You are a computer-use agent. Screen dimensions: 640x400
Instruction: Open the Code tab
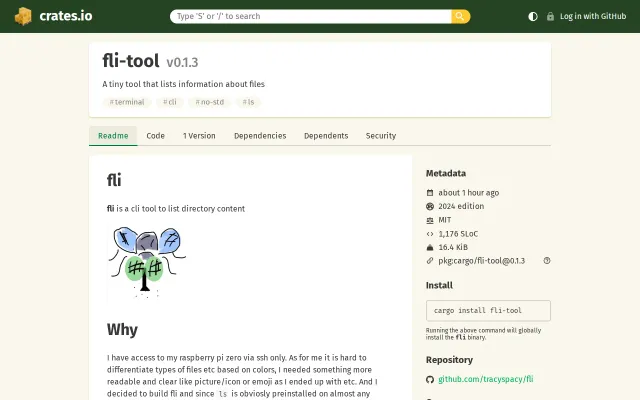click(156, 136)
